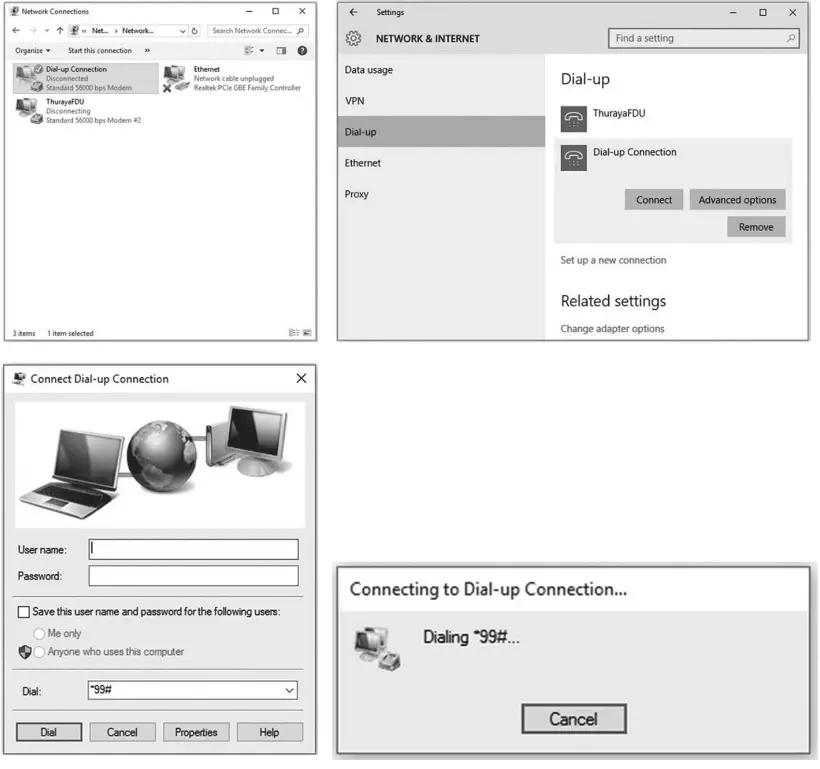Click the Network Connections title bar icon
The height and width of the screenshot is (769, 820).
[x=15, y=11]
